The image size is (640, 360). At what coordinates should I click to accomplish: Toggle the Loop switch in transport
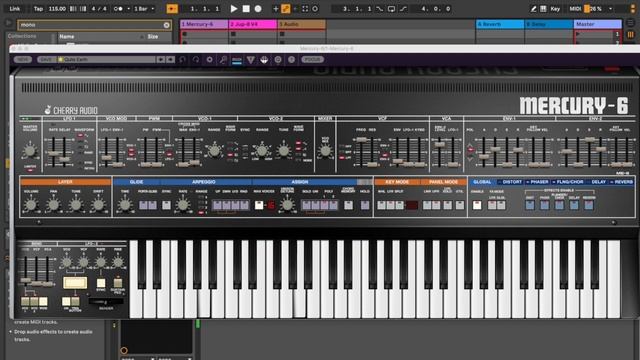click(391, 9)
